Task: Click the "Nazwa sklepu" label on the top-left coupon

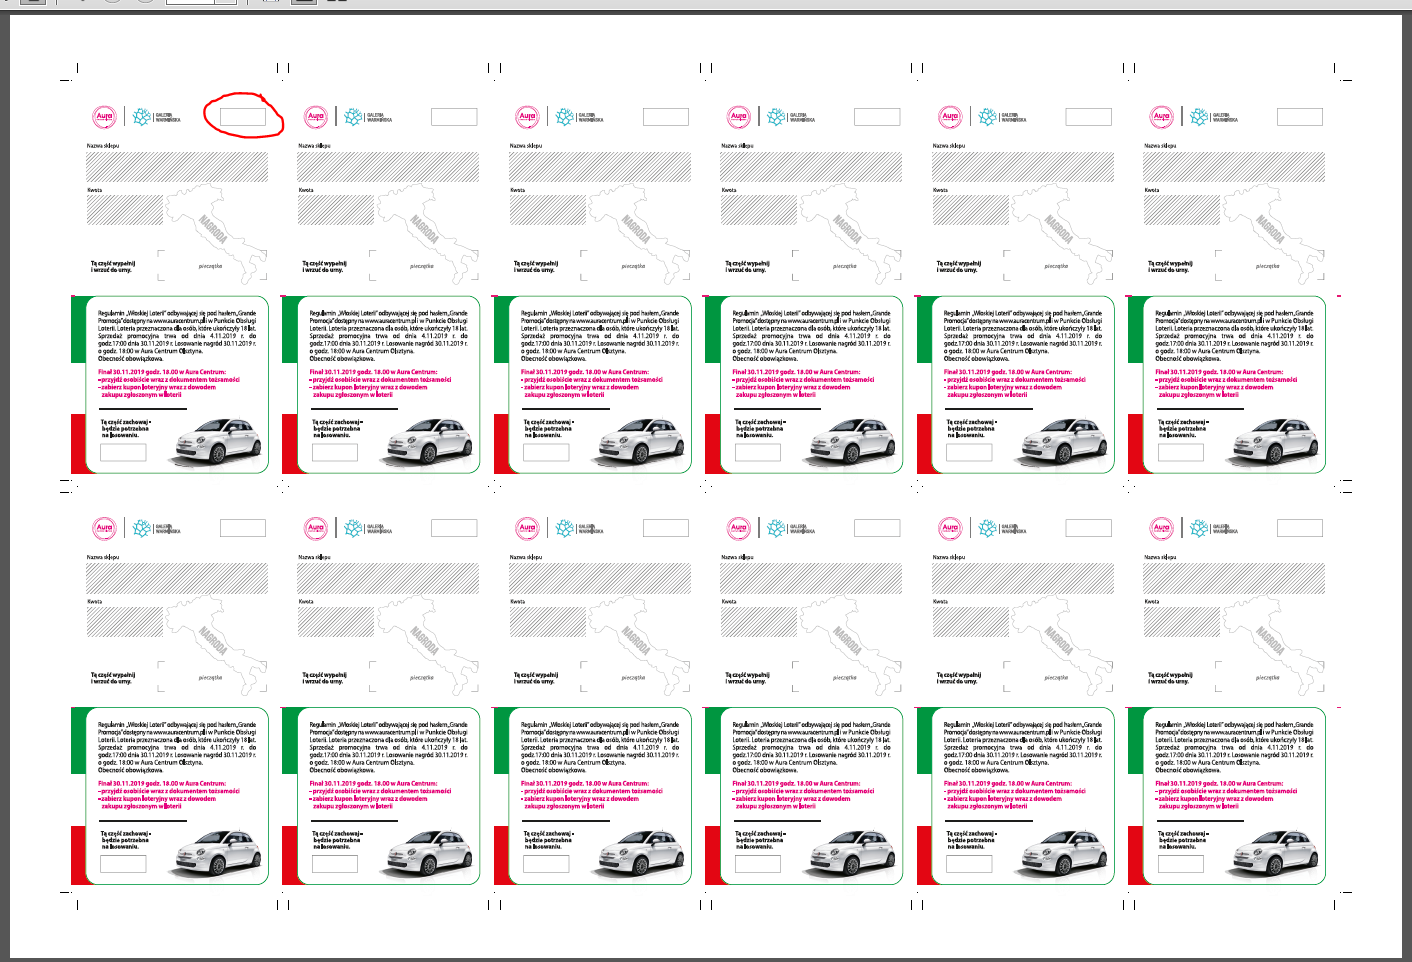Action: tap(103, 146)
